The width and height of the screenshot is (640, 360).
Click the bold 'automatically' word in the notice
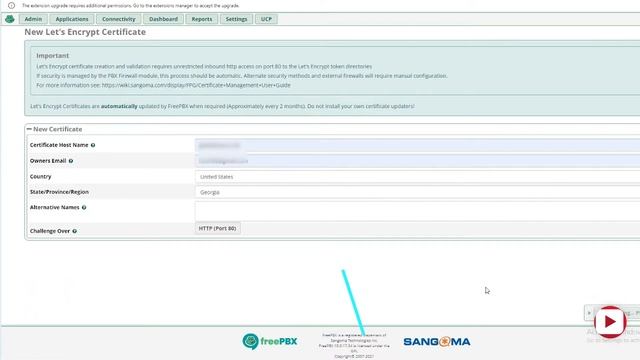pyautogui.click(x=119, y=106)
